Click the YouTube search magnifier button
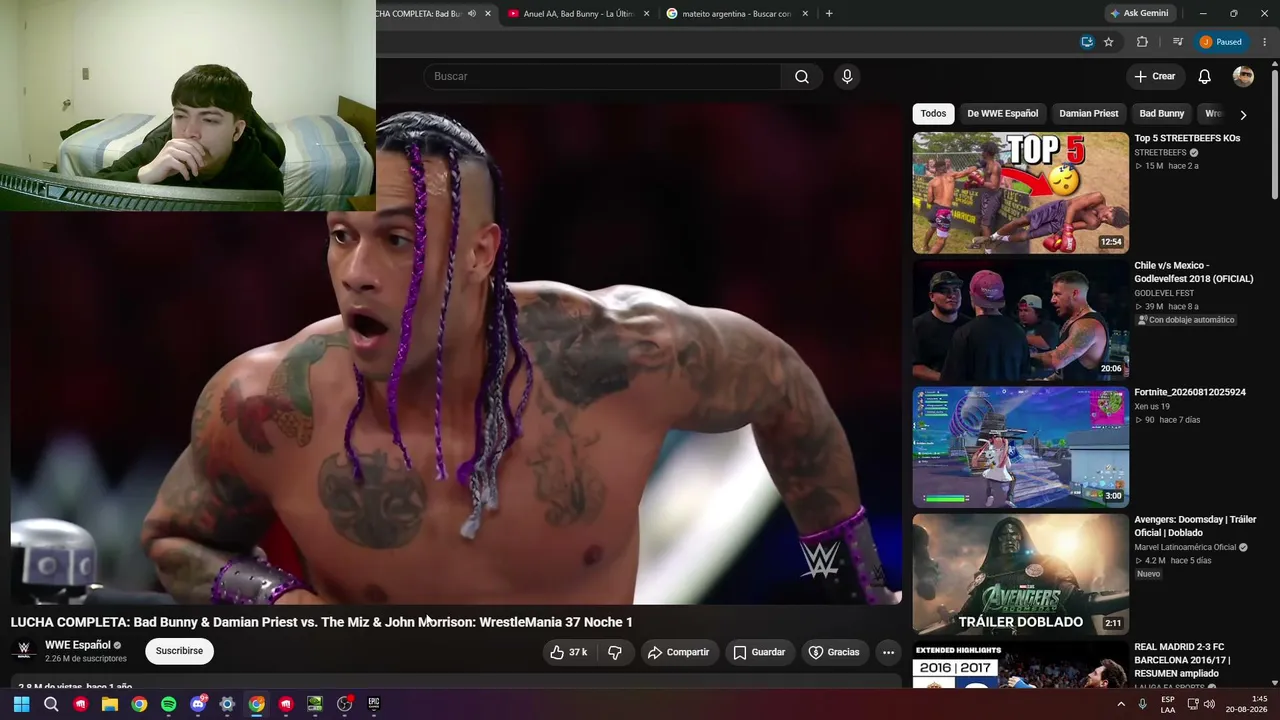1280x720 pixels. pyautogui.click(x=801, y=76)
